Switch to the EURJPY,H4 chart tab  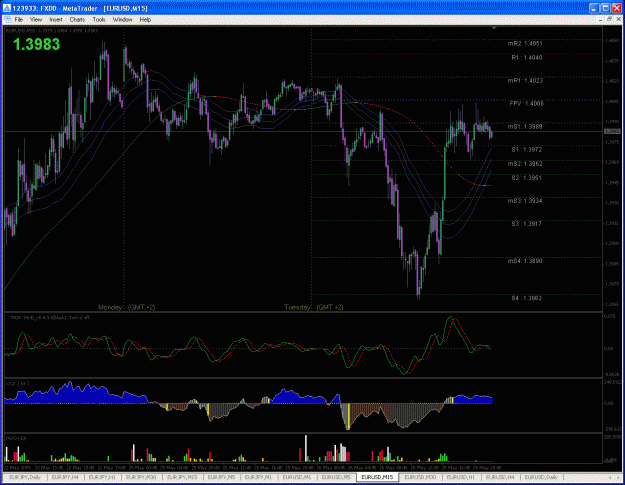65,477
